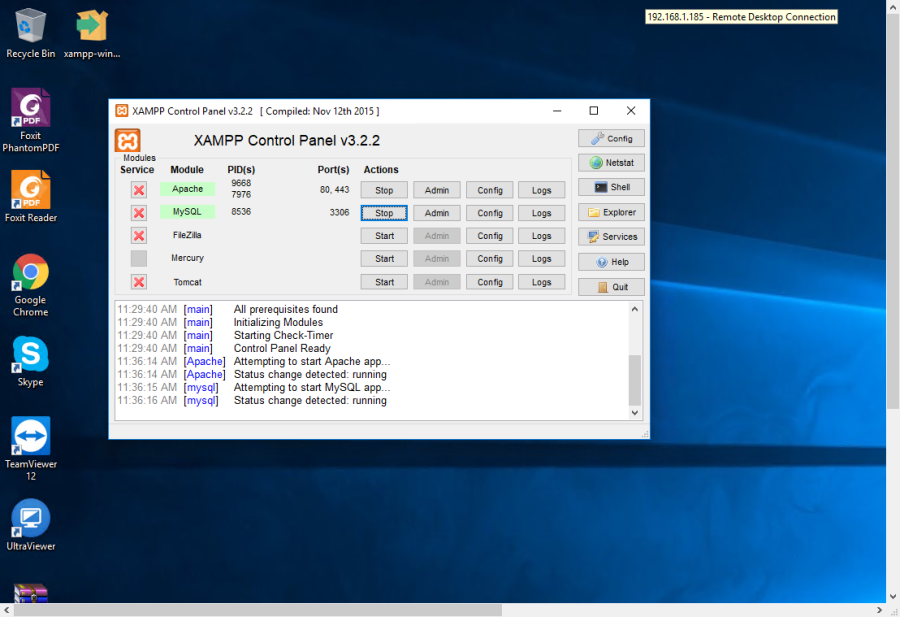Start the FileZilla module

pos(384,236)
